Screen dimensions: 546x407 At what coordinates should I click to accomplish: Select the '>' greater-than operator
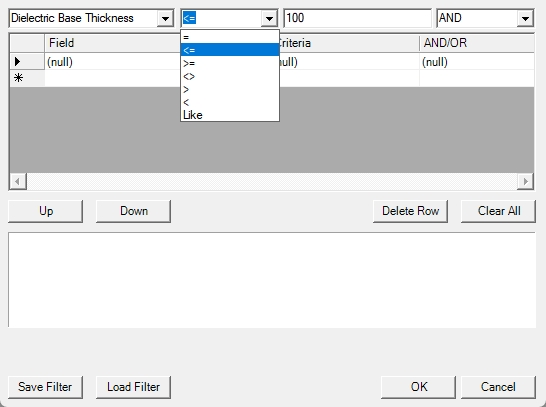click(x=230, y=89)
